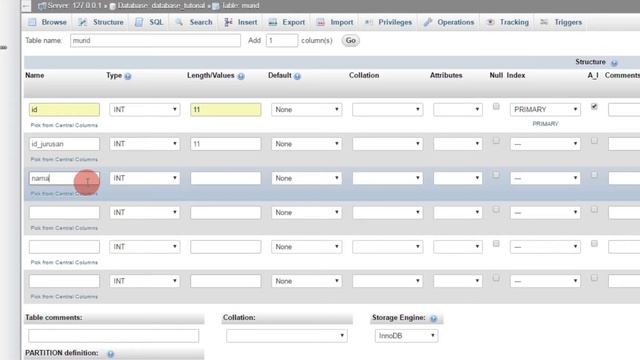Viewport: 640px width, 360px height.
Task: Toggle Null checkbox in fourth column row
Action: pyautogui.click(x=496, y=209)
